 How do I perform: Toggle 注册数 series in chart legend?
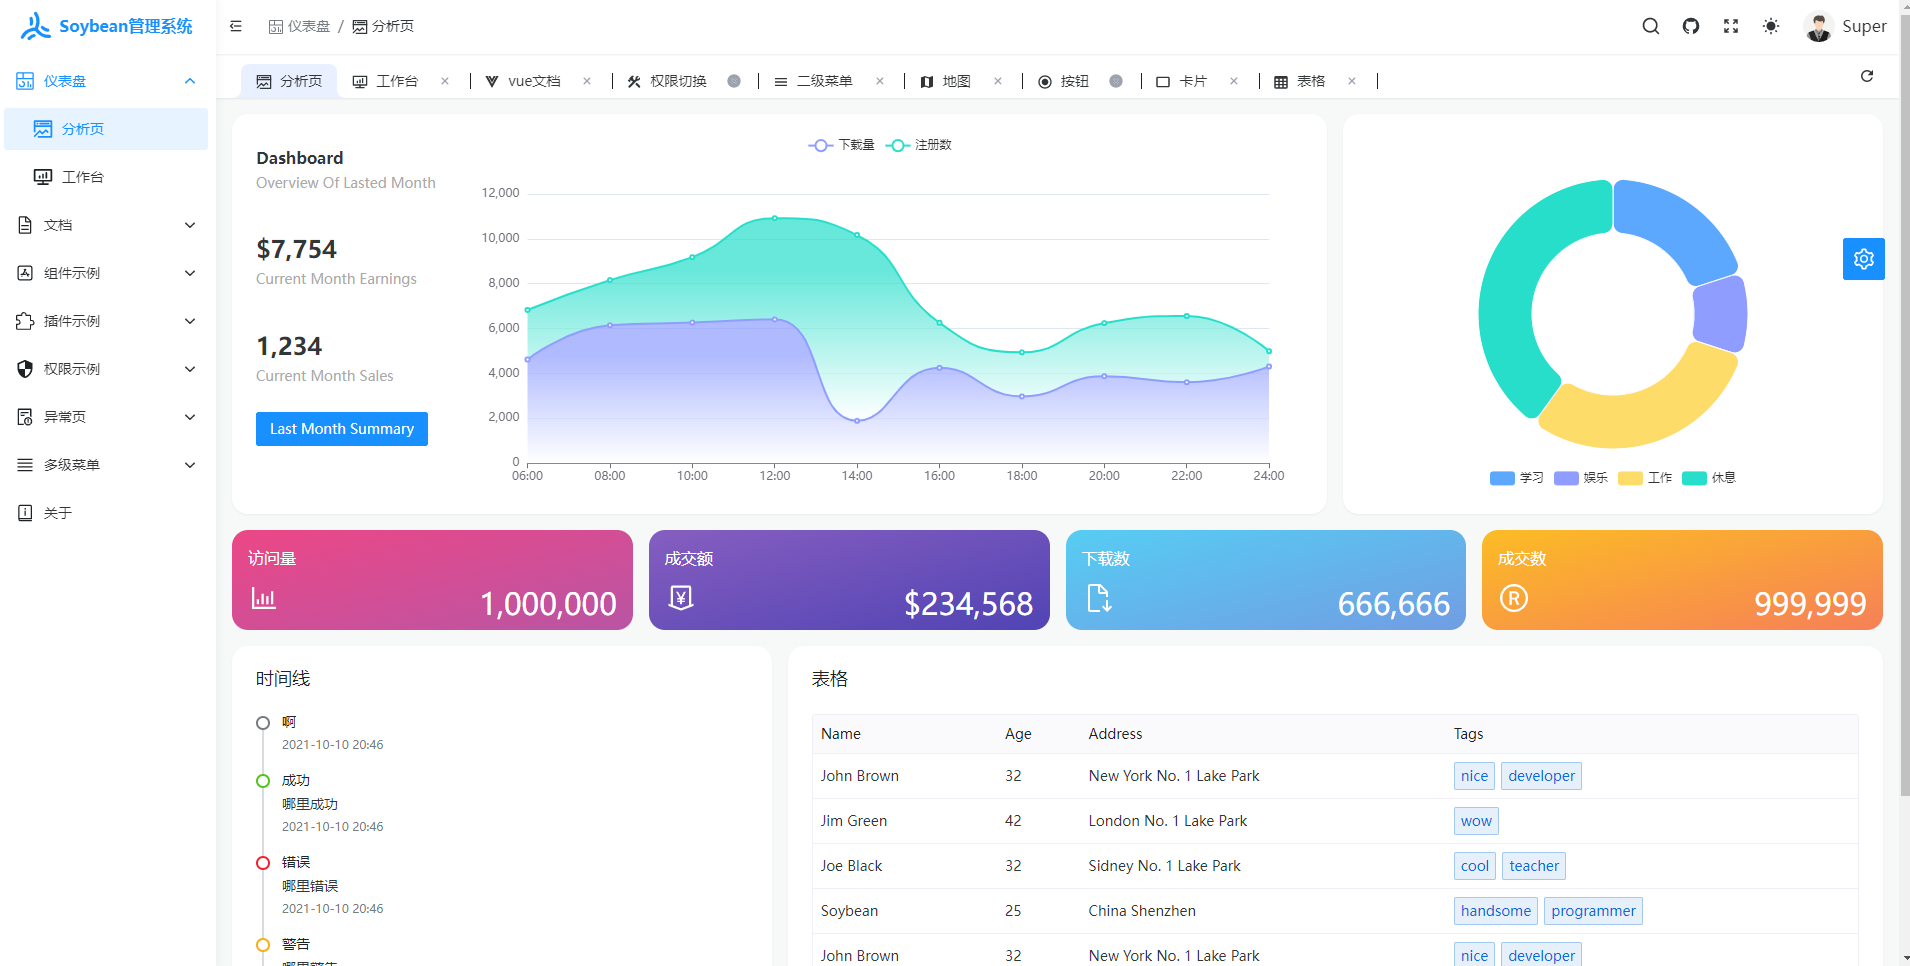click(919, 145)
